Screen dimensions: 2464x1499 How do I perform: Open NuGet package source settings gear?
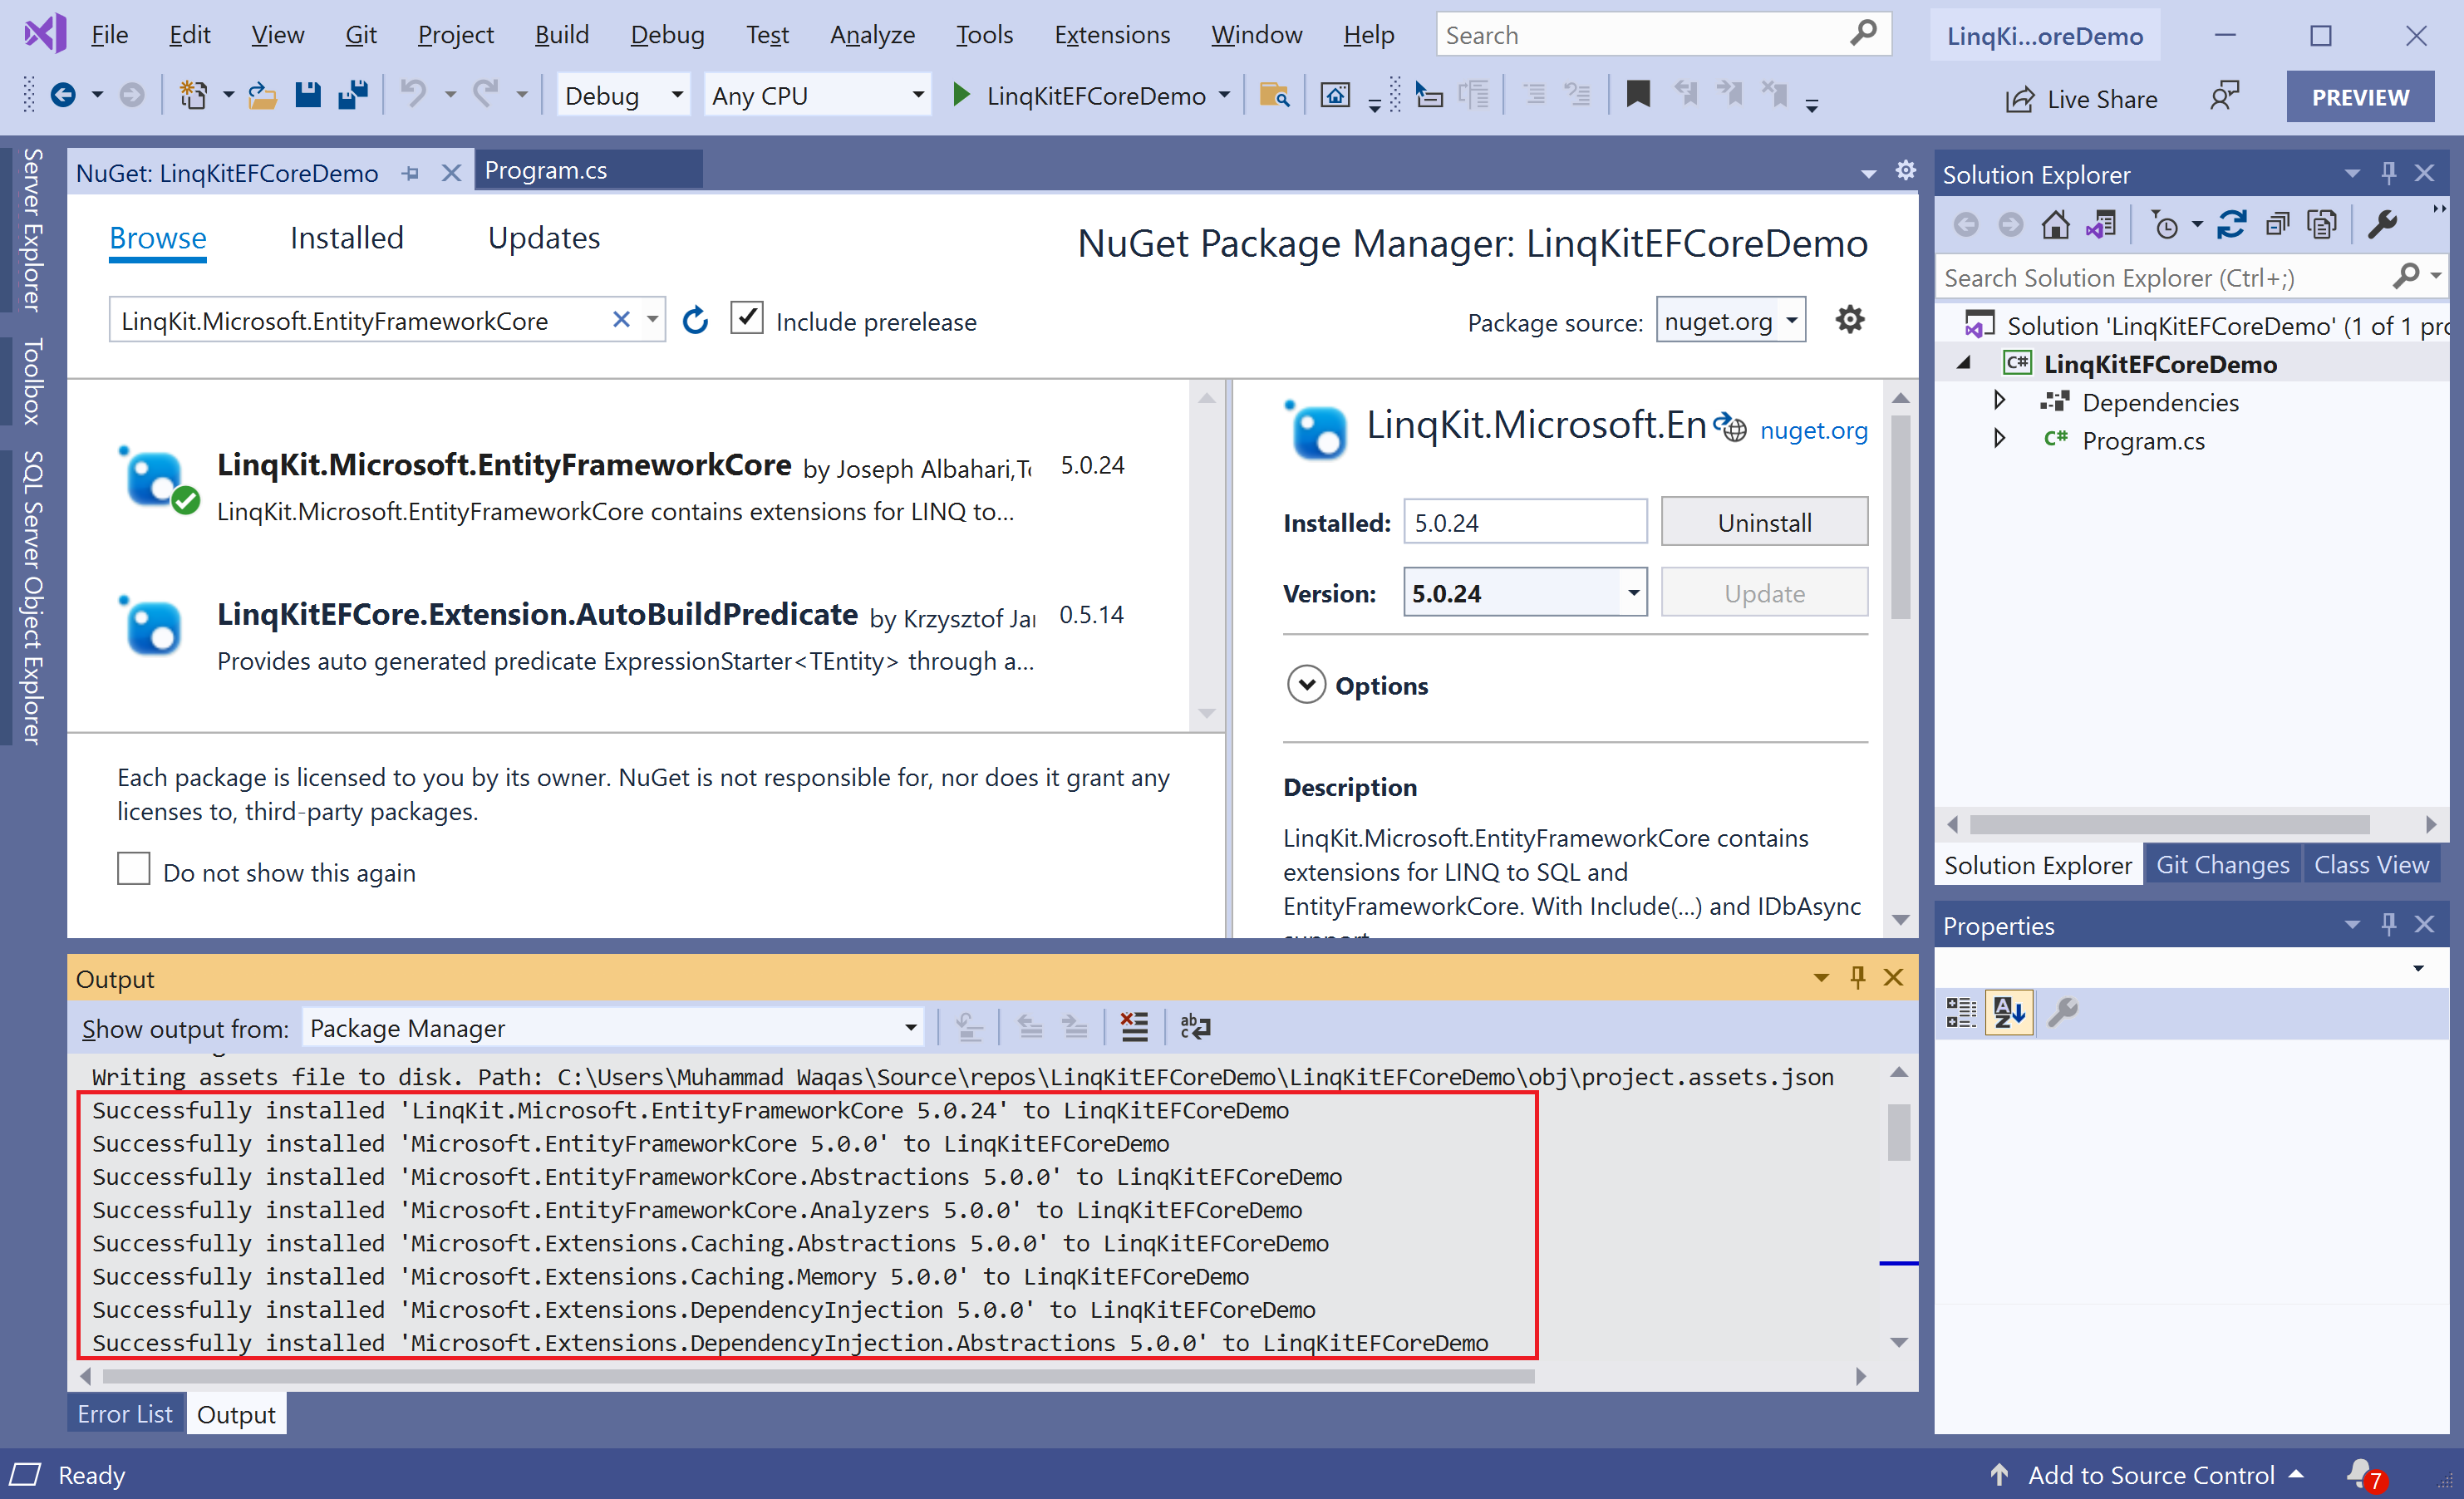coord(1849,320)
